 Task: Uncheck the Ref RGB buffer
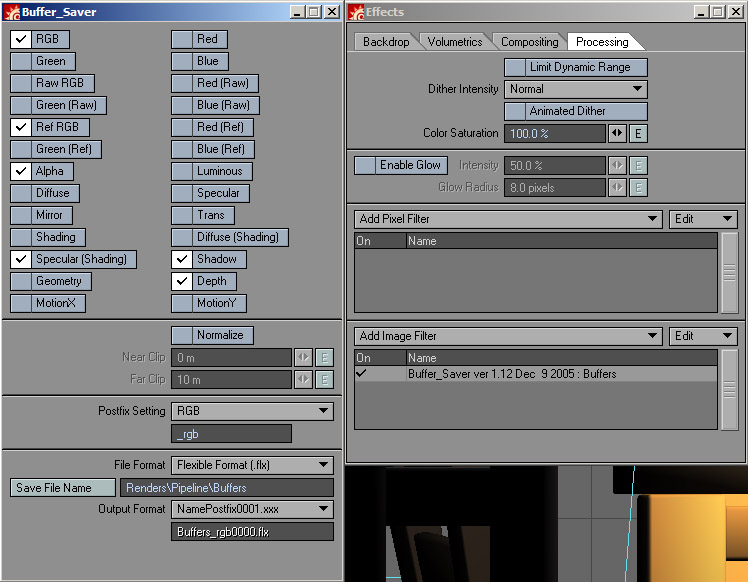click(x=21, y=127)
